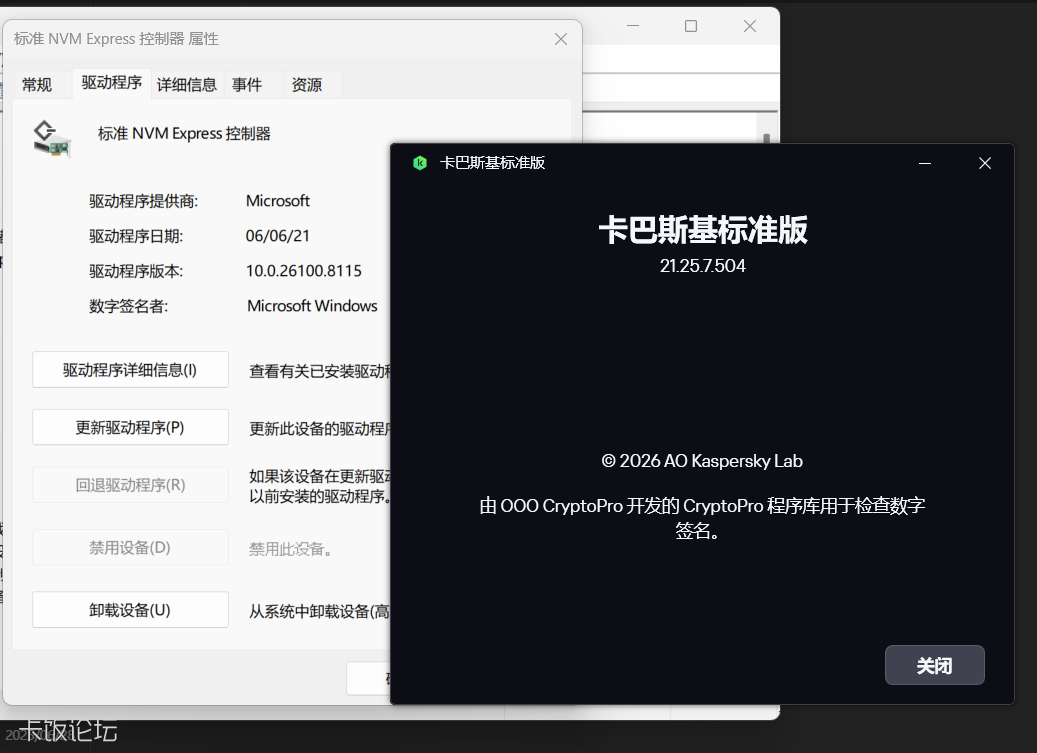This screenshot has height=753, width=1037.
Task: Click the 数字签名者 label
Action: point(128,306)
